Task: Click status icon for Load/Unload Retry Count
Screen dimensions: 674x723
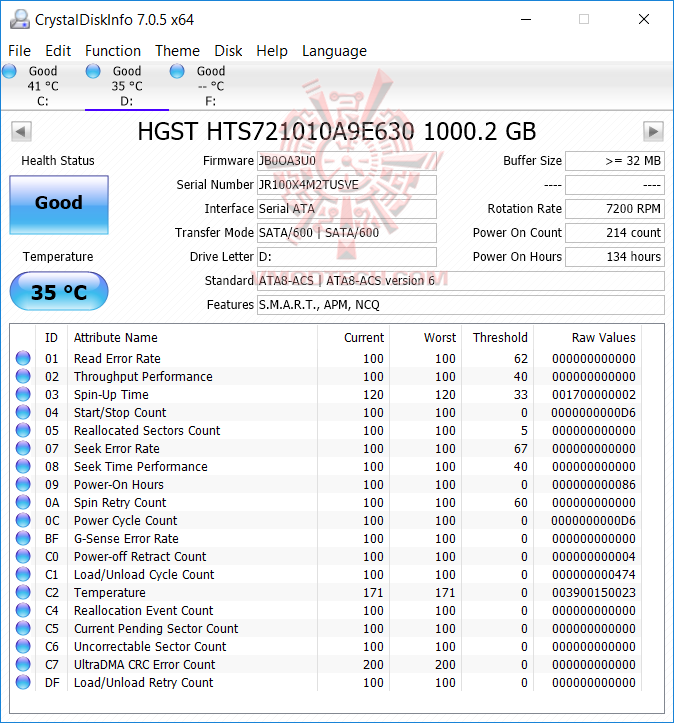Action: coord(23,682)
